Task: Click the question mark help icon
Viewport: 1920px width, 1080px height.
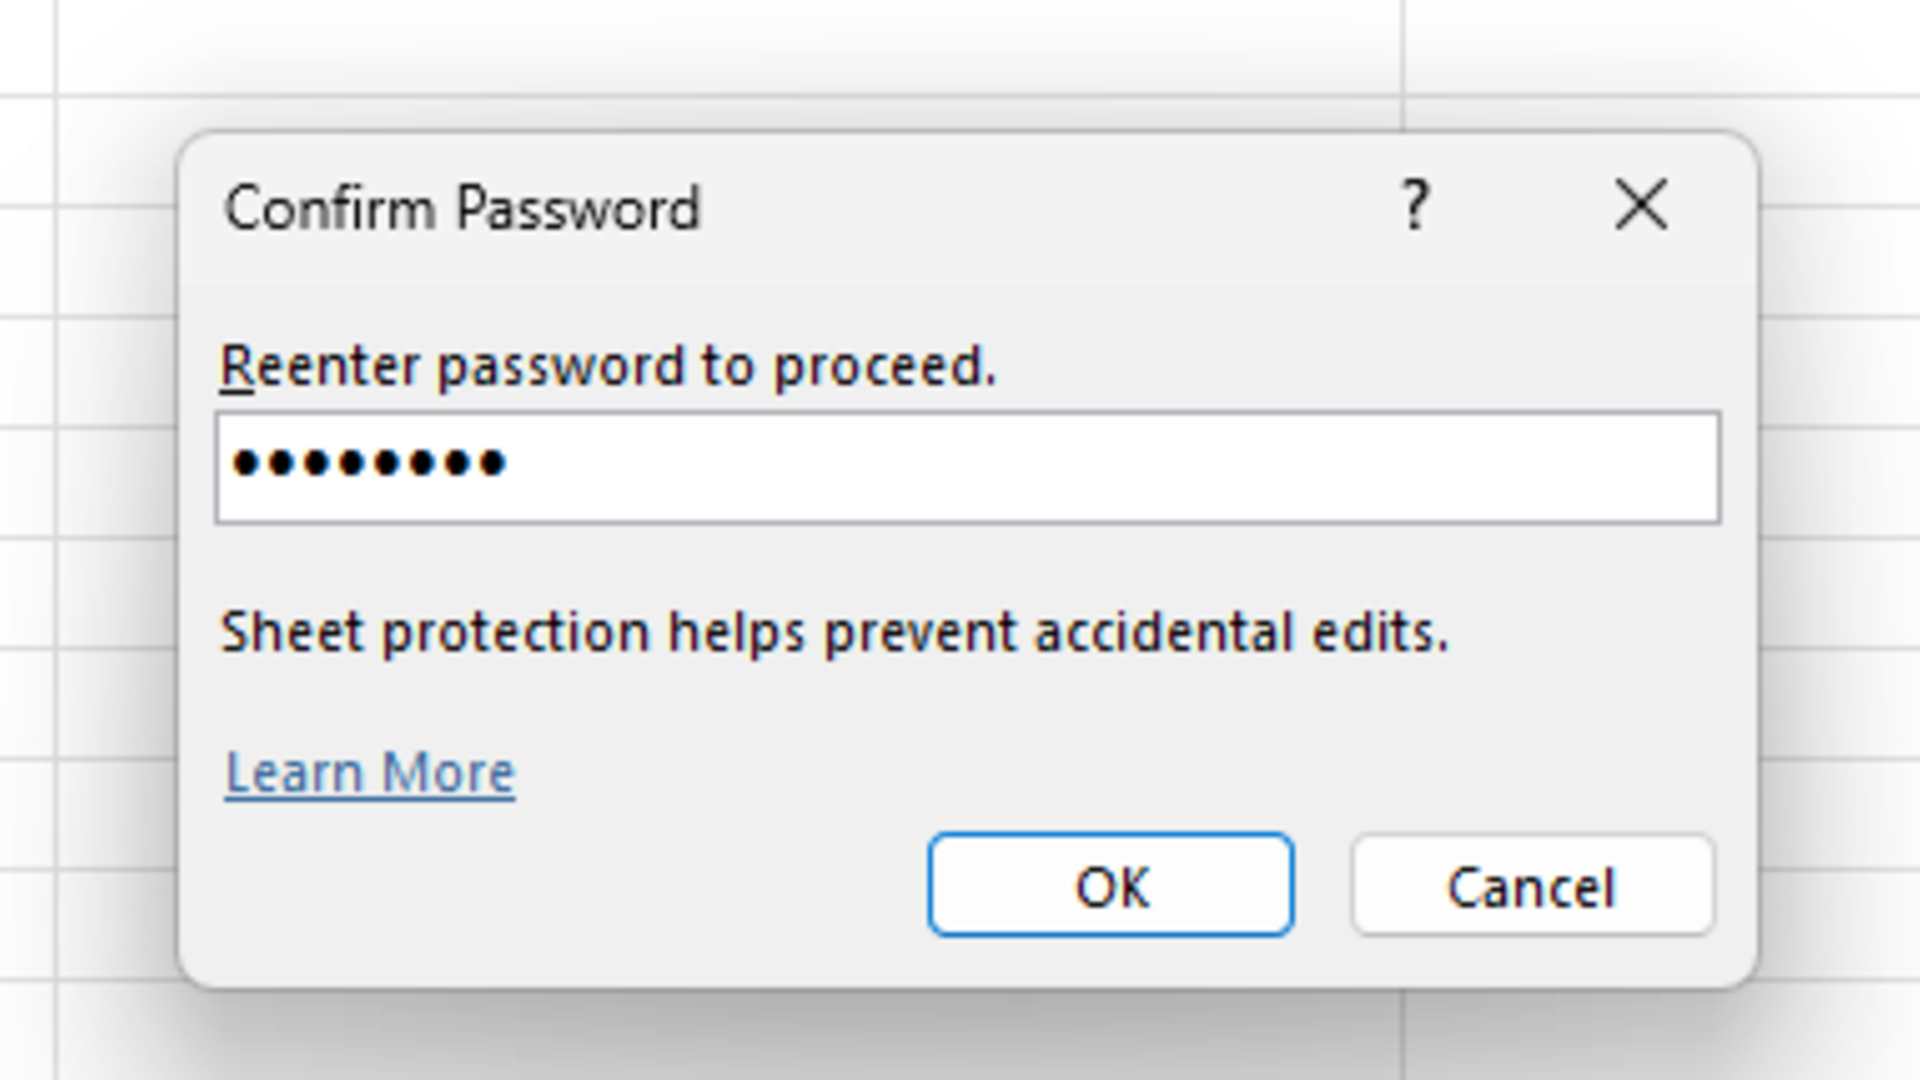Action: (x=1413, y=206)
